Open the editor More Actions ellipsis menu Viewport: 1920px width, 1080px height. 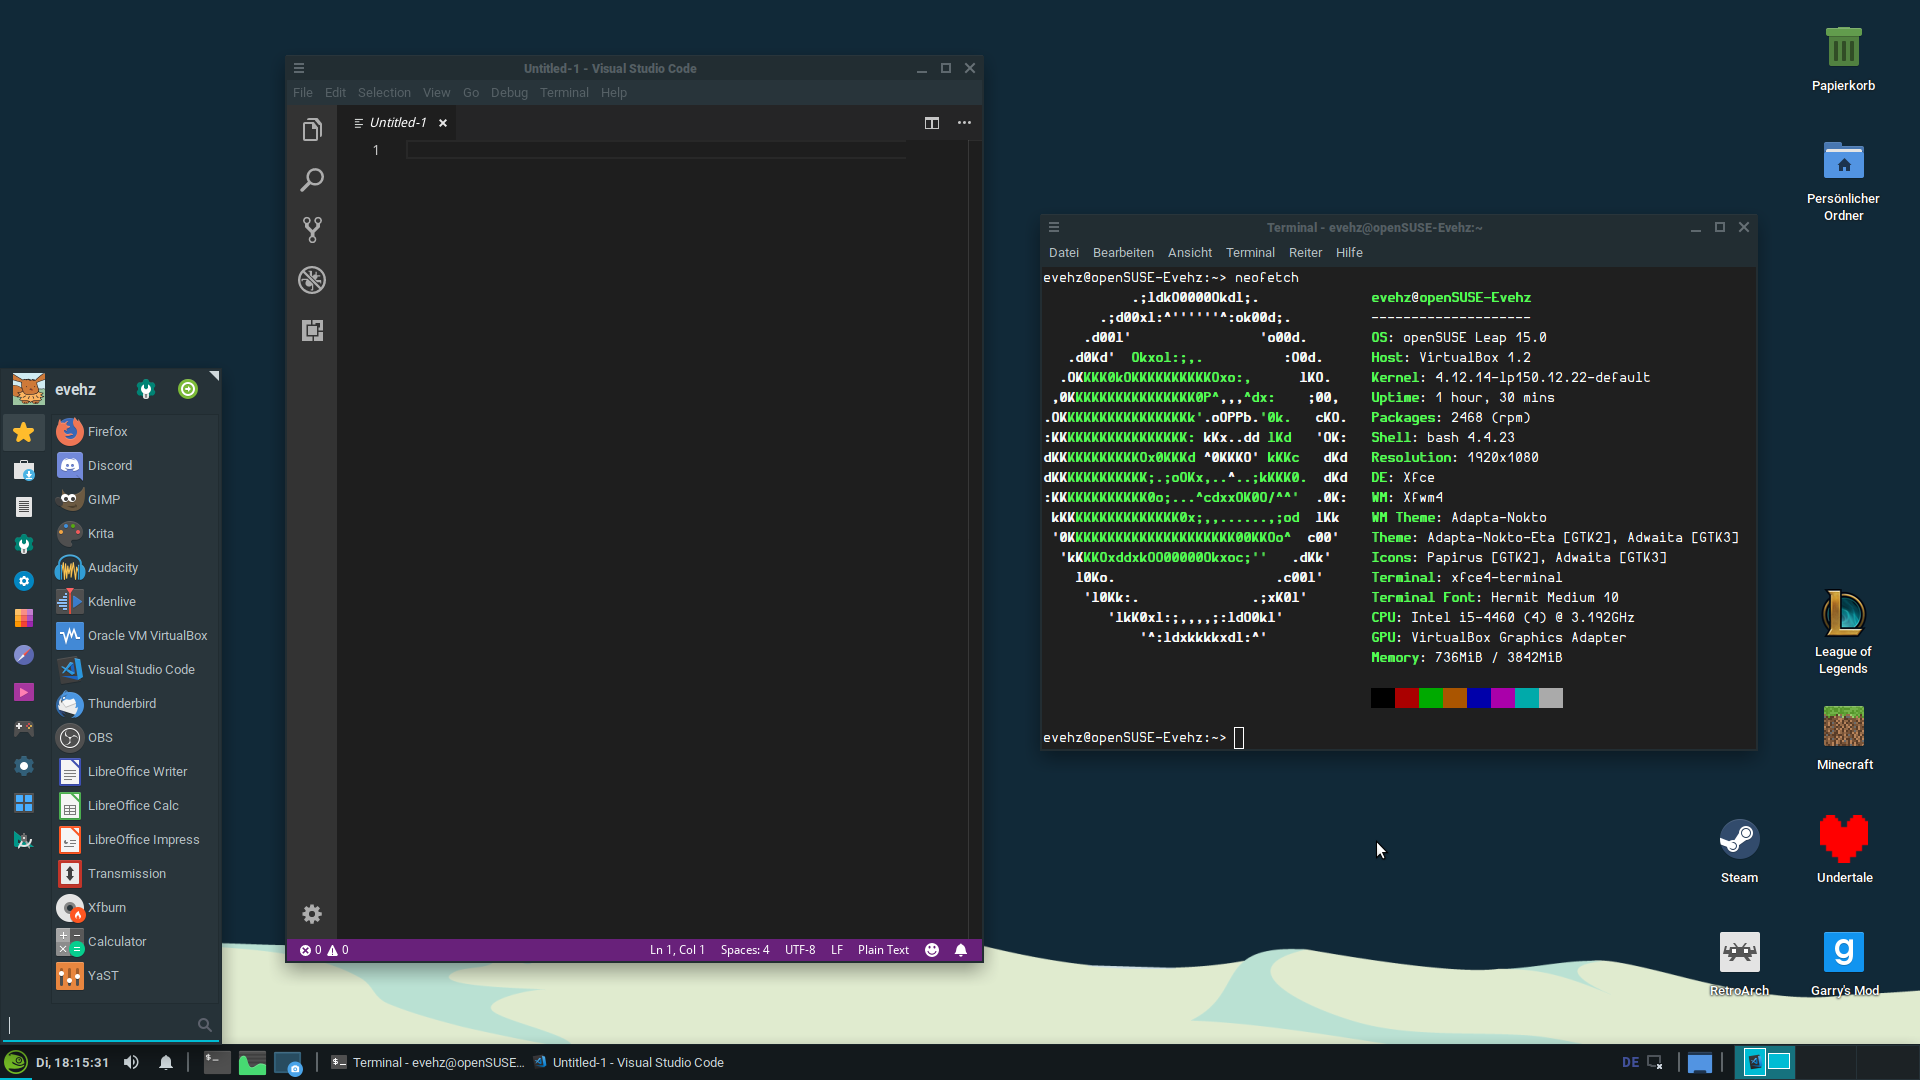point(964,123)
